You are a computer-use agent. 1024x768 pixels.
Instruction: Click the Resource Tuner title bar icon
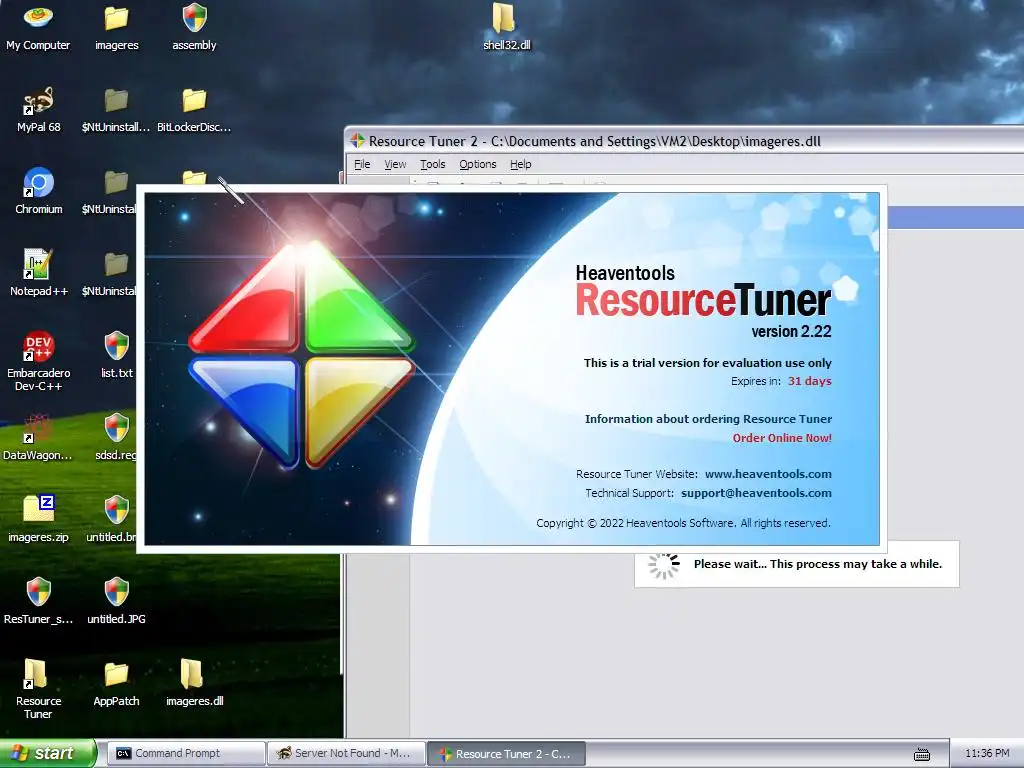(357, 140)
